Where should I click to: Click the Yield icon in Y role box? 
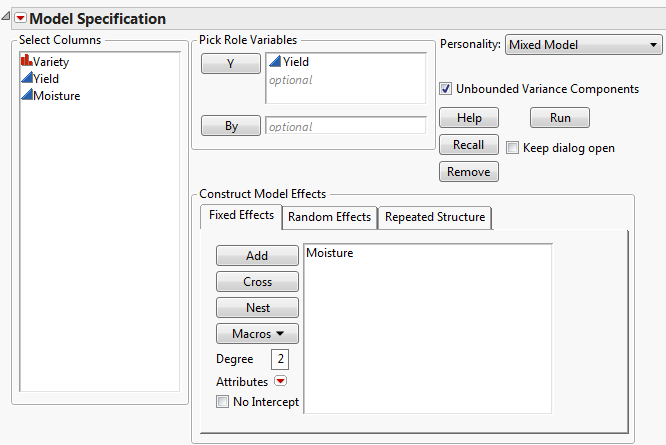275,62
